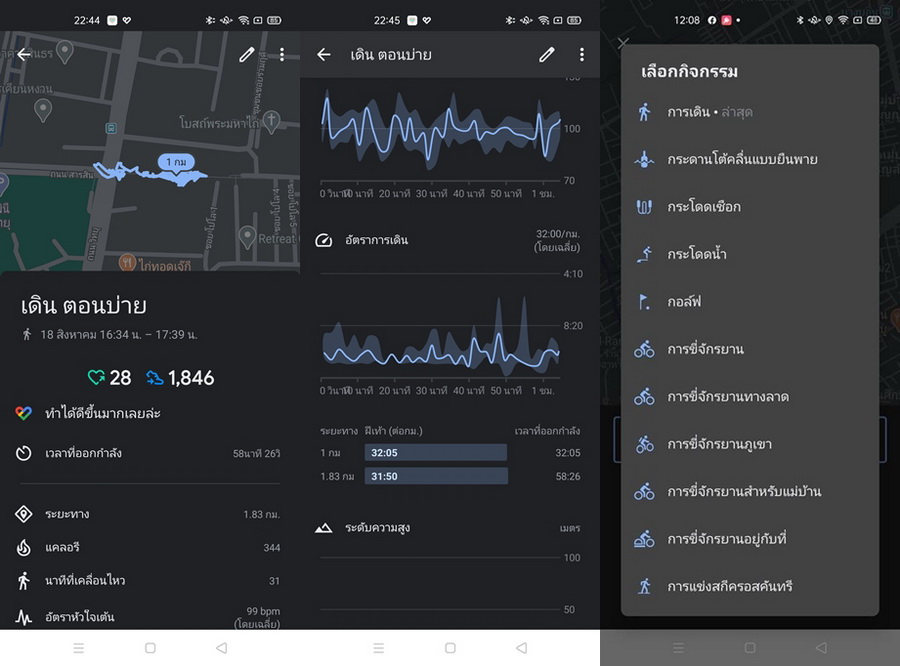
Task: Close the เลือกกิจกรรม activity picker with the X
Action: [623, 43]
